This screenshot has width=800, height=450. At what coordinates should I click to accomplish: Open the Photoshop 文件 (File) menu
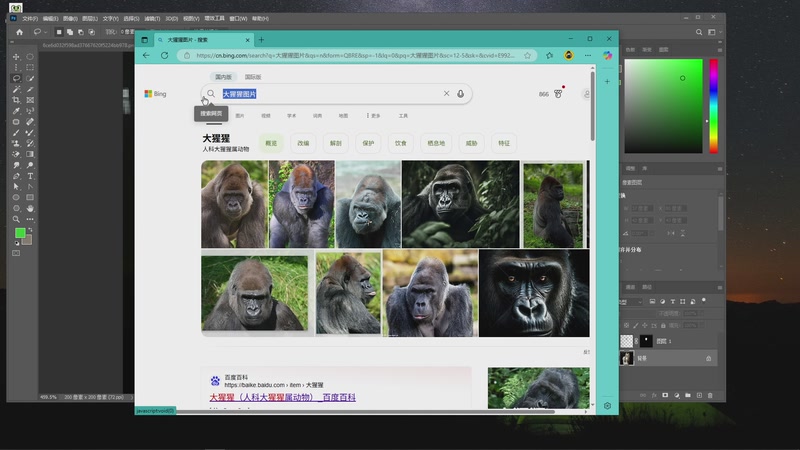30,19
